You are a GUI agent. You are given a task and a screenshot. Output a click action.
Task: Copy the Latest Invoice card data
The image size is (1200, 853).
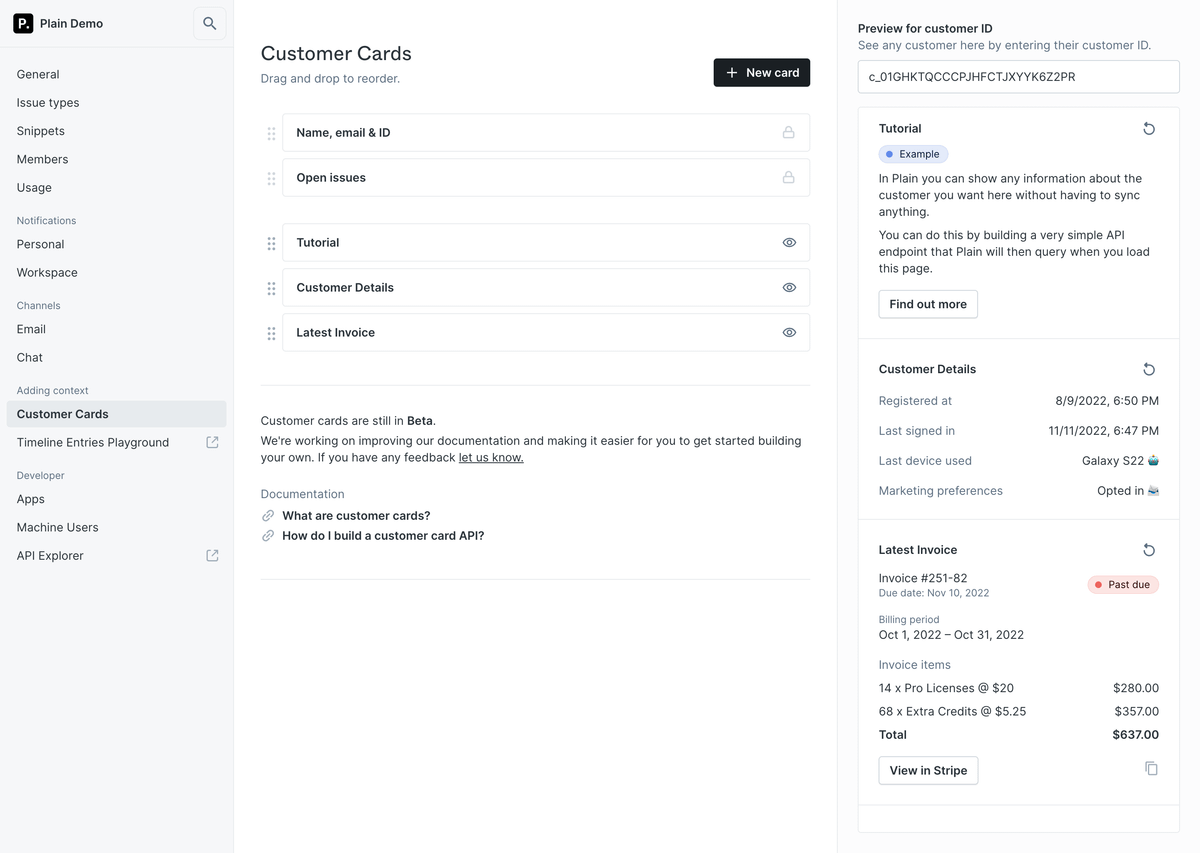pos(1151,769)
